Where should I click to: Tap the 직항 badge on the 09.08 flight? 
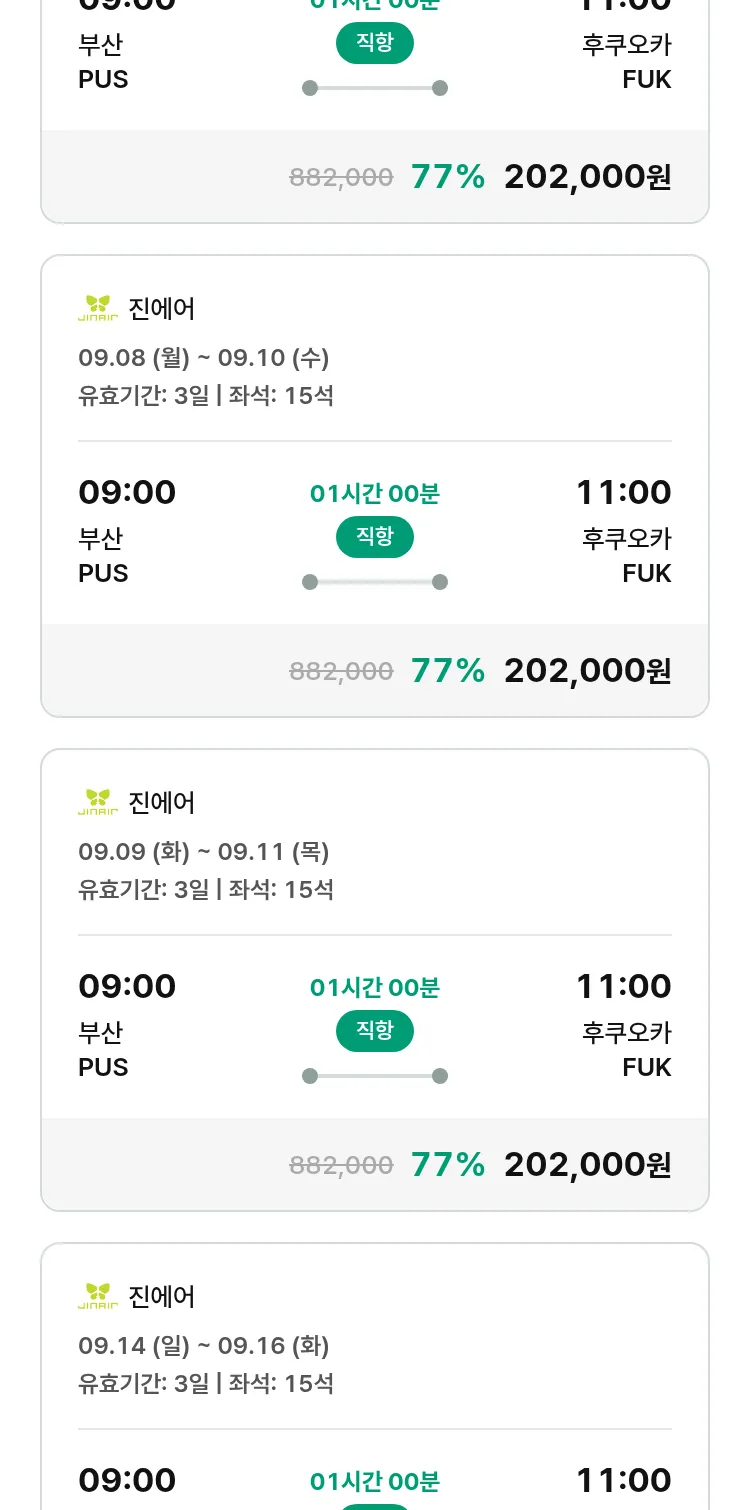click(375, 537)
